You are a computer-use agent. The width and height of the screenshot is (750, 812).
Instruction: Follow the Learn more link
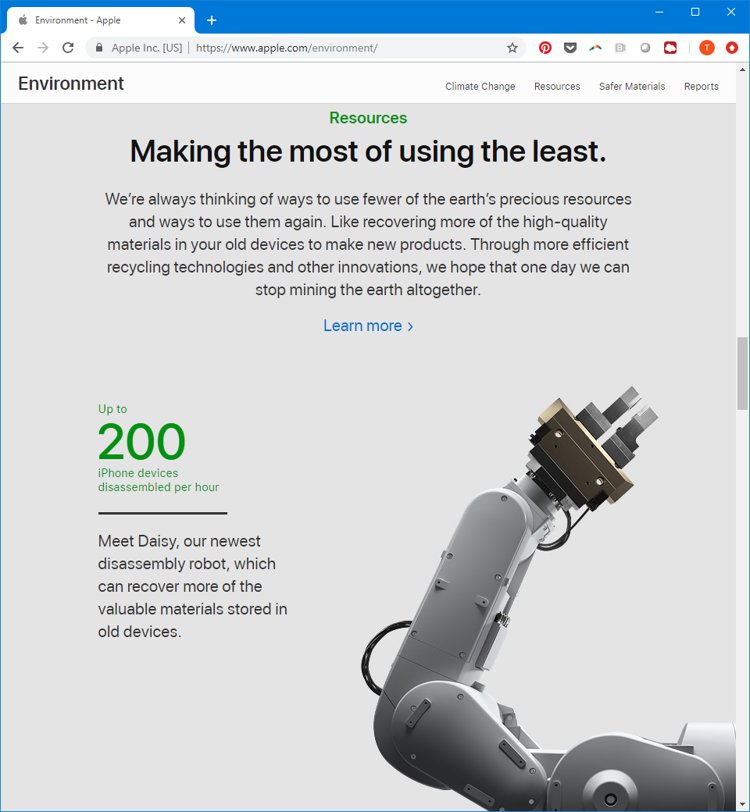click(368, 326)
